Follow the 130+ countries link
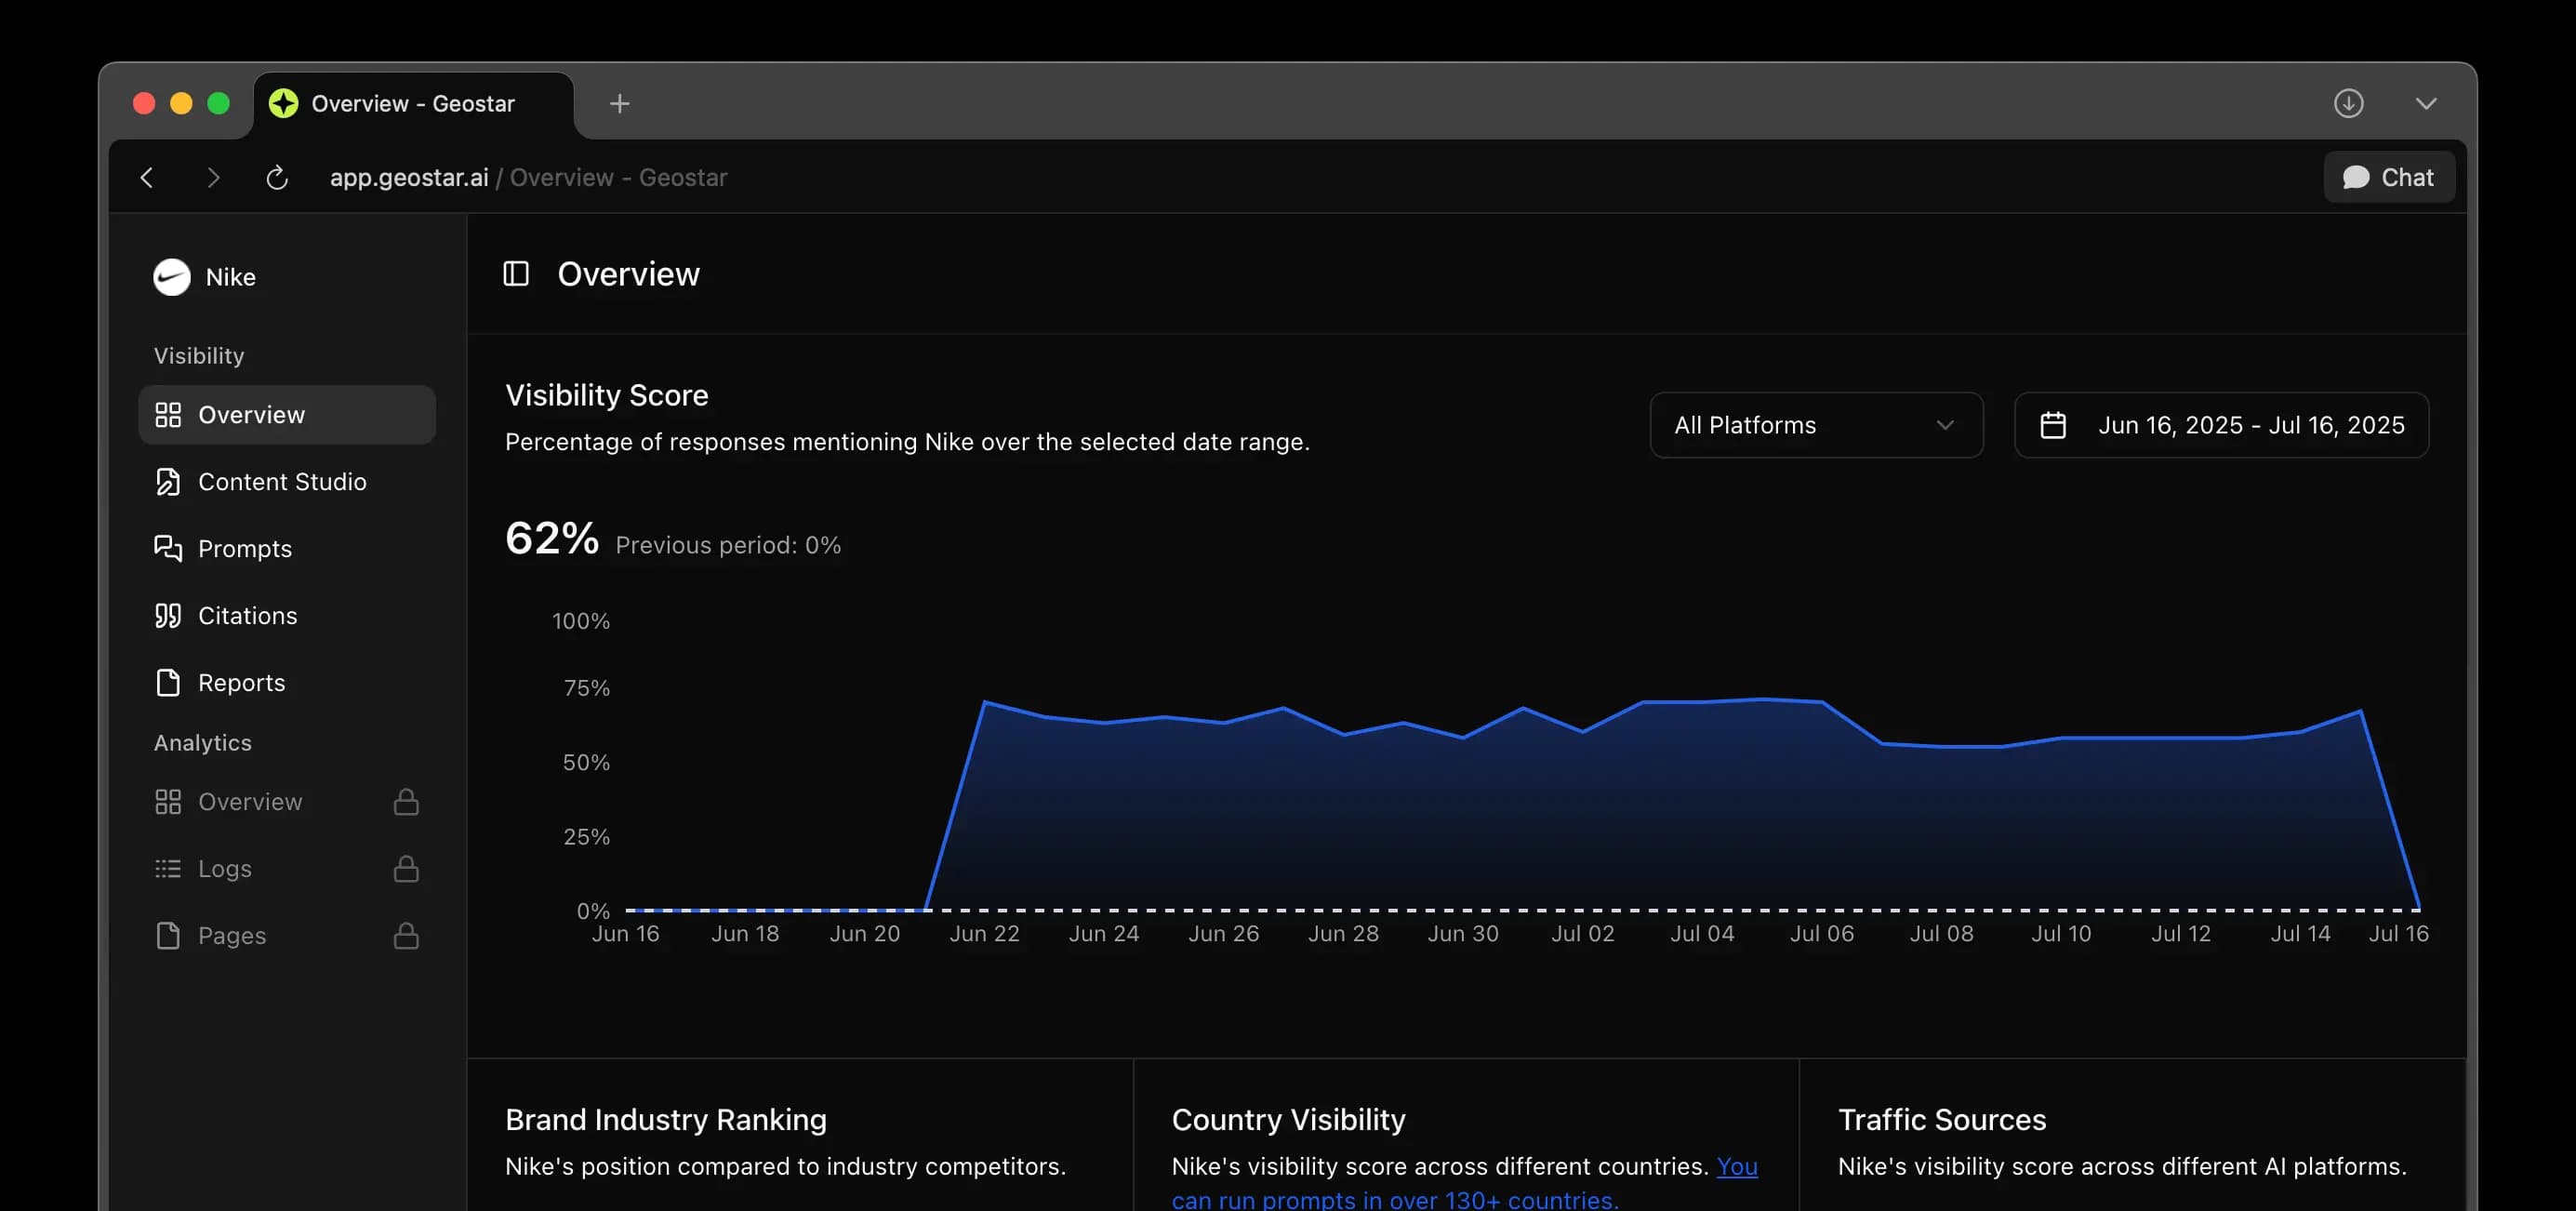 [1394, 1198]
